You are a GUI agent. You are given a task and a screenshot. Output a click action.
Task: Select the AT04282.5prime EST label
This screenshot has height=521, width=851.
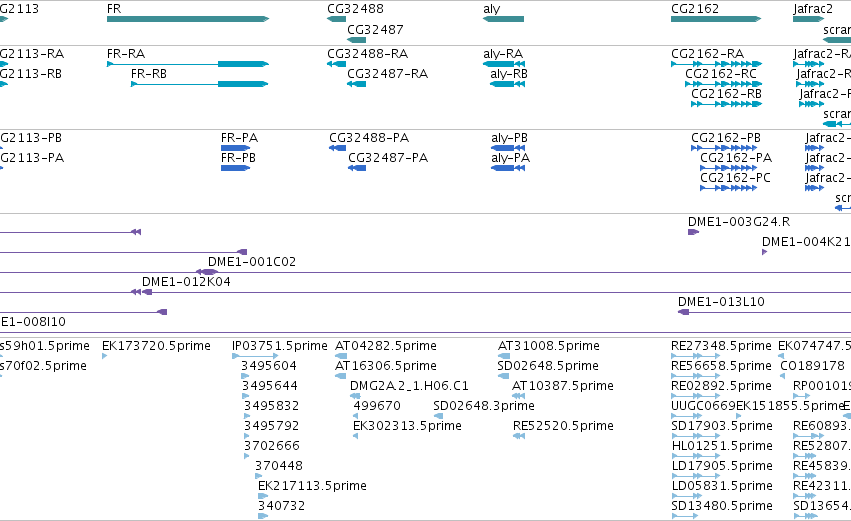[x=386, y=346]
